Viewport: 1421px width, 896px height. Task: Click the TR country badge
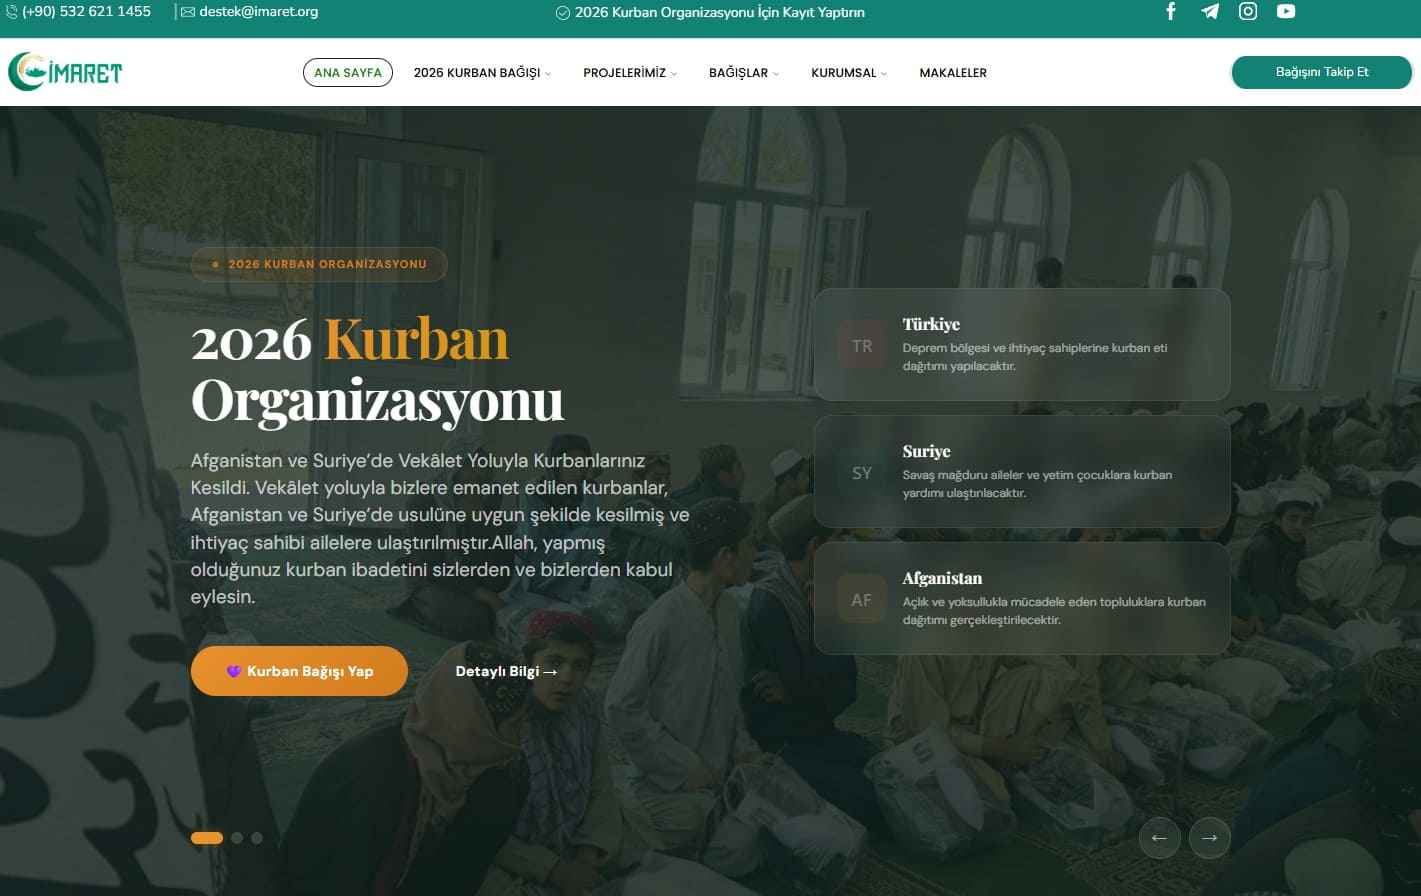[862, 346]
